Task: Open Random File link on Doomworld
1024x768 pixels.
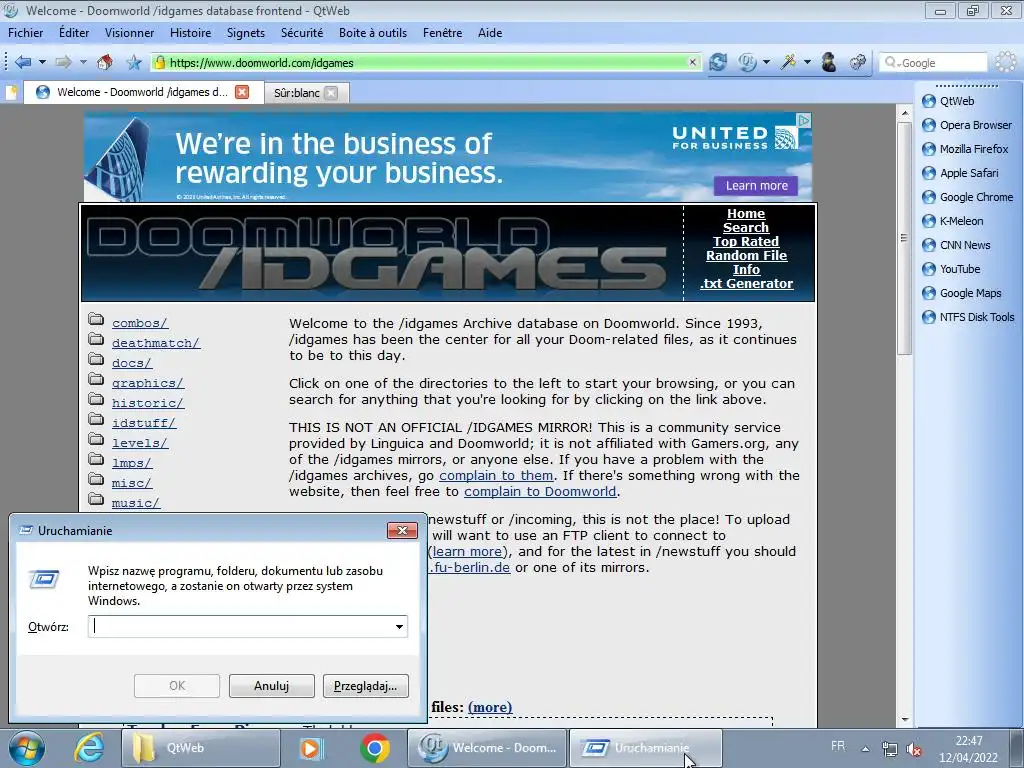Action: 746,255
